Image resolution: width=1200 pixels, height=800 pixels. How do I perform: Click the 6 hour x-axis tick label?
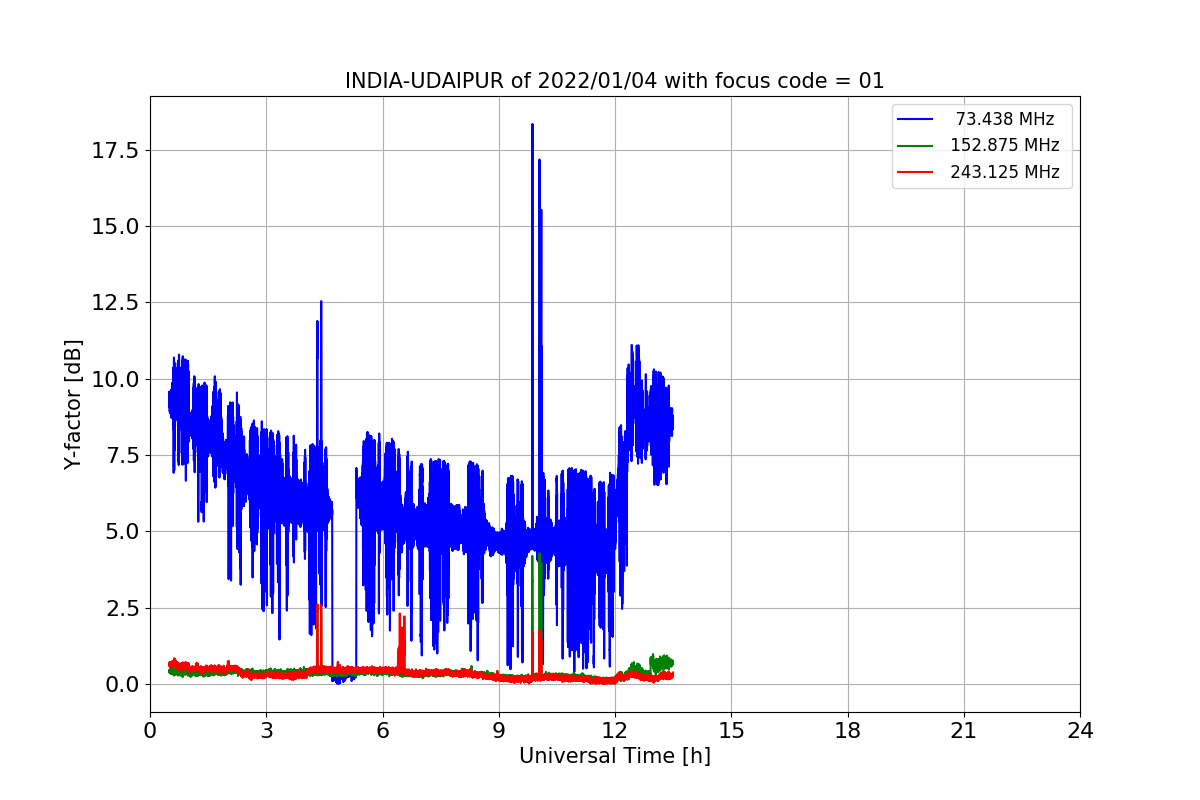382,731
